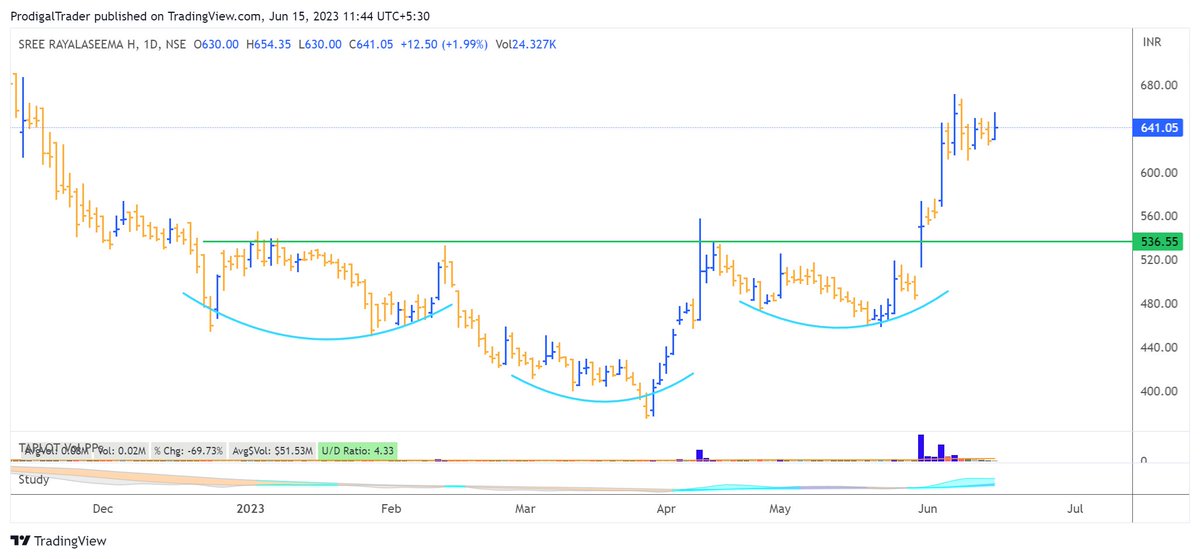Click the 641.05 current price label
The width and height of the screenshot is (1200, 559).
point(1157,128)
